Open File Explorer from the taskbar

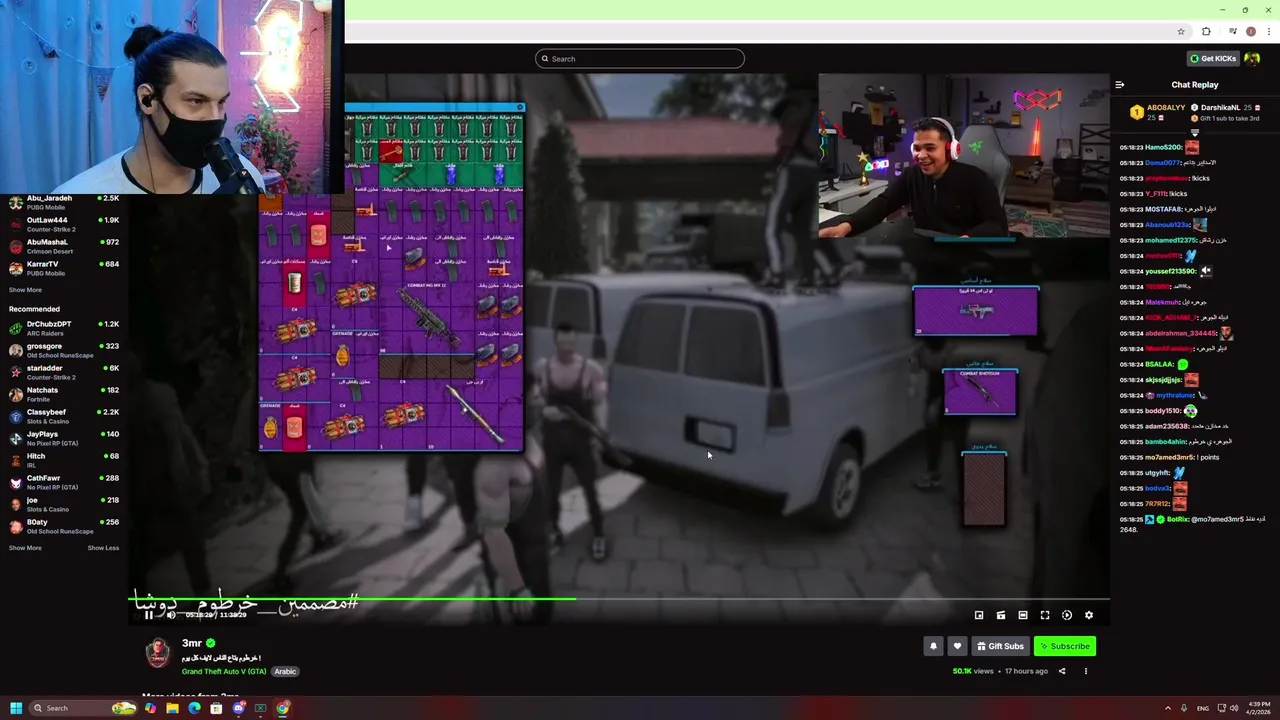(172, 708)
